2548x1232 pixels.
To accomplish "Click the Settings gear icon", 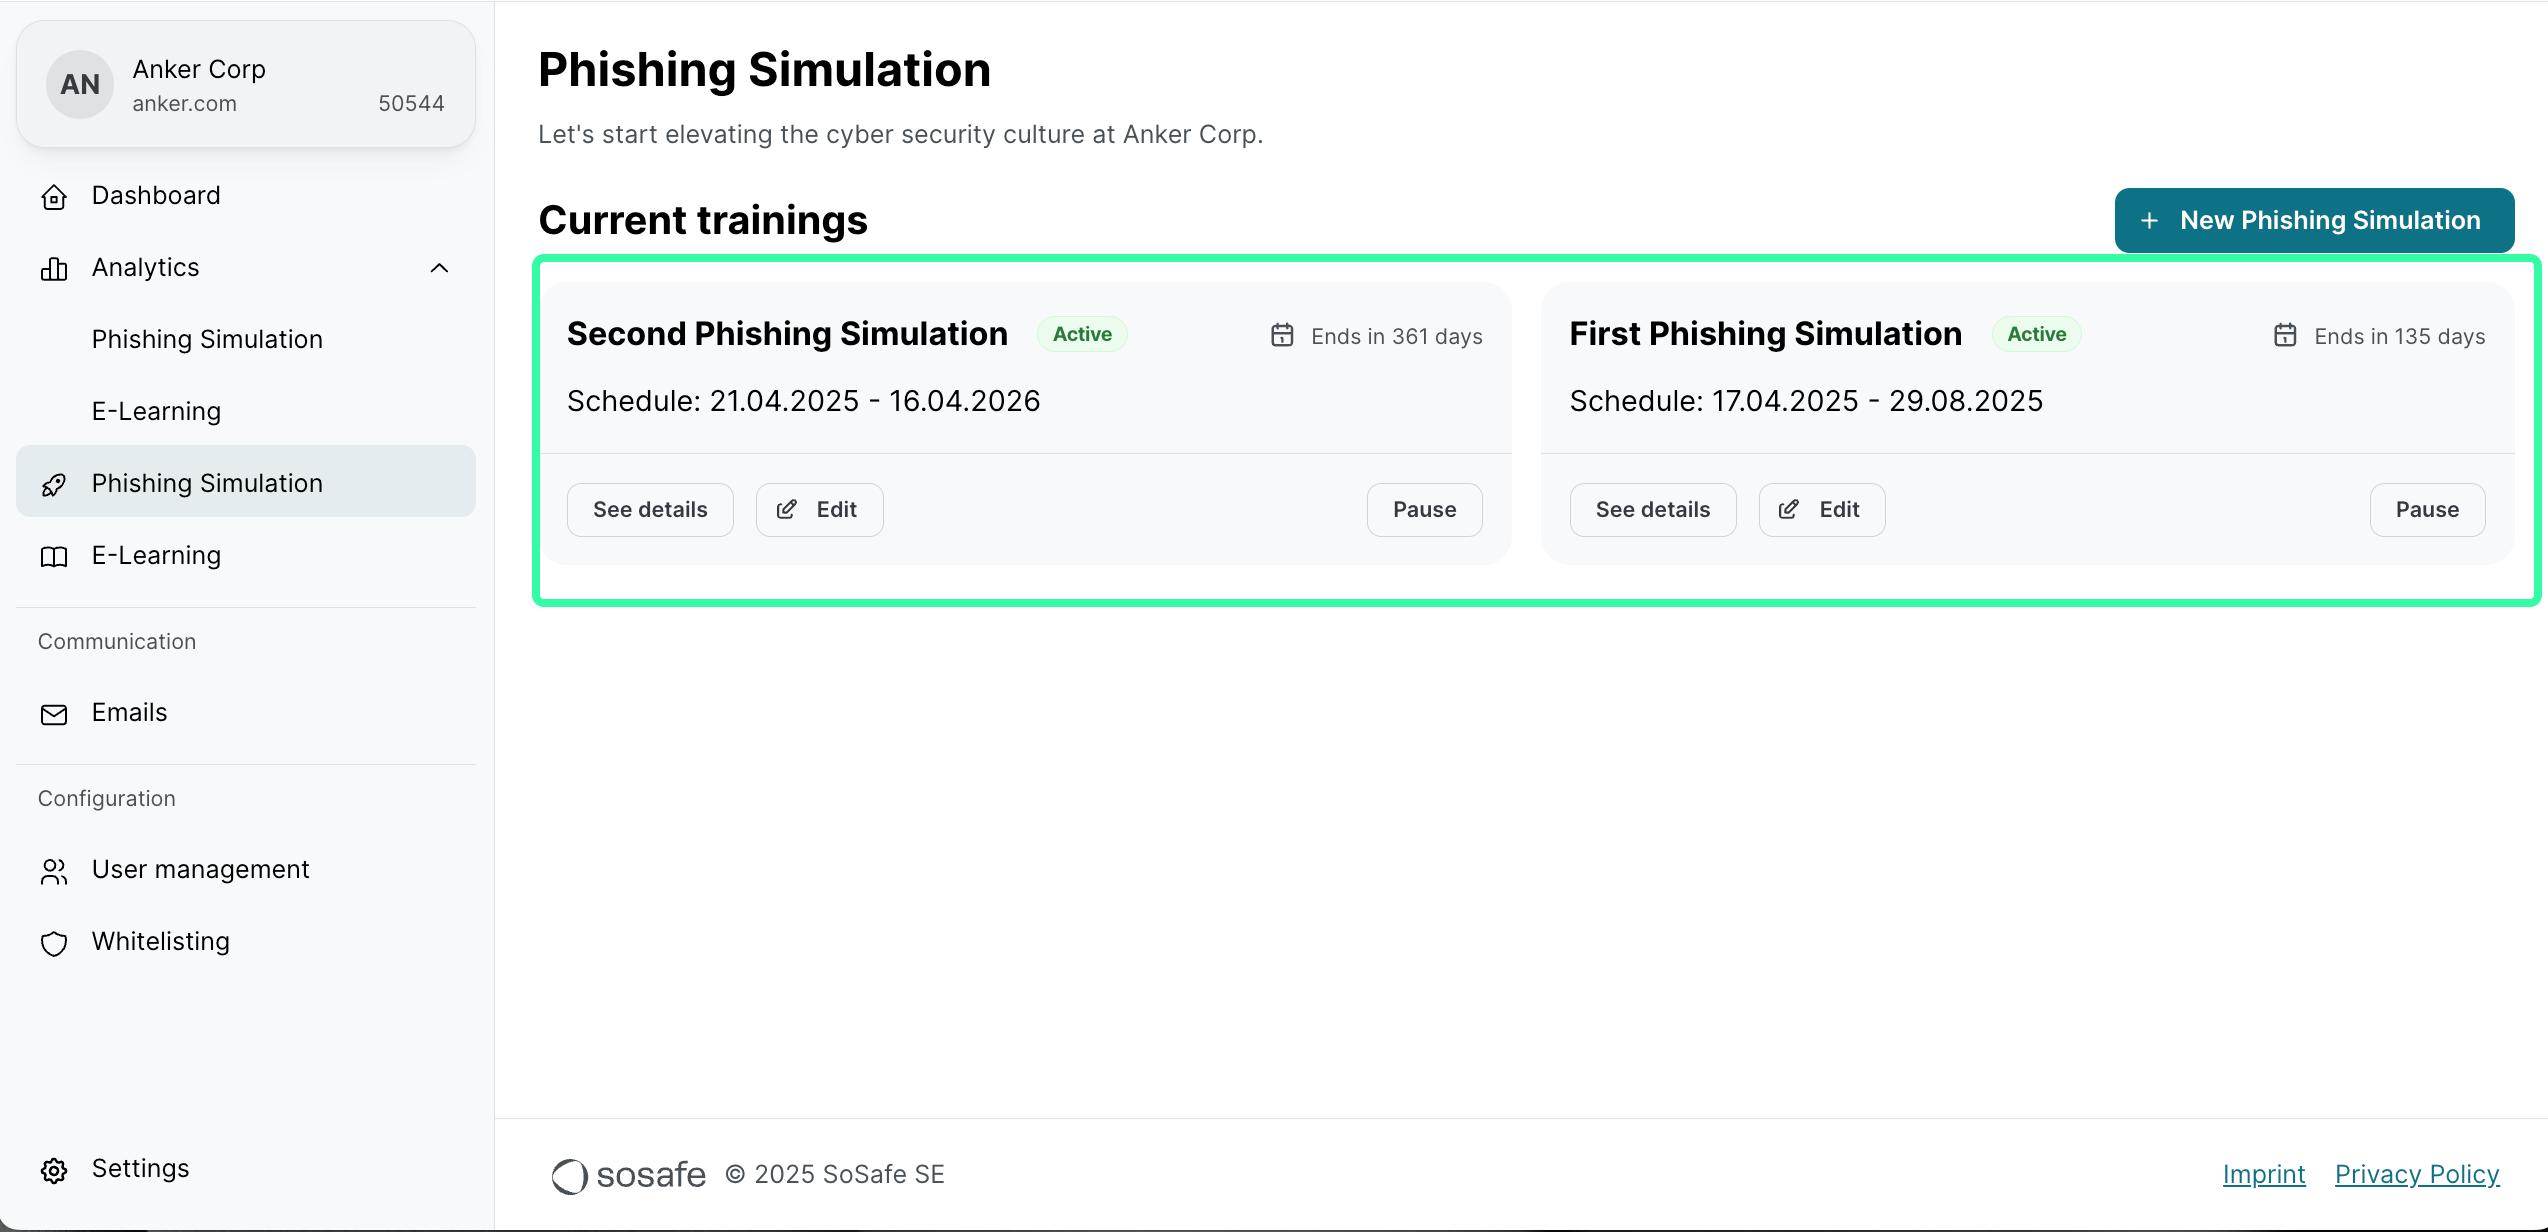I will tap(54, 1170).
